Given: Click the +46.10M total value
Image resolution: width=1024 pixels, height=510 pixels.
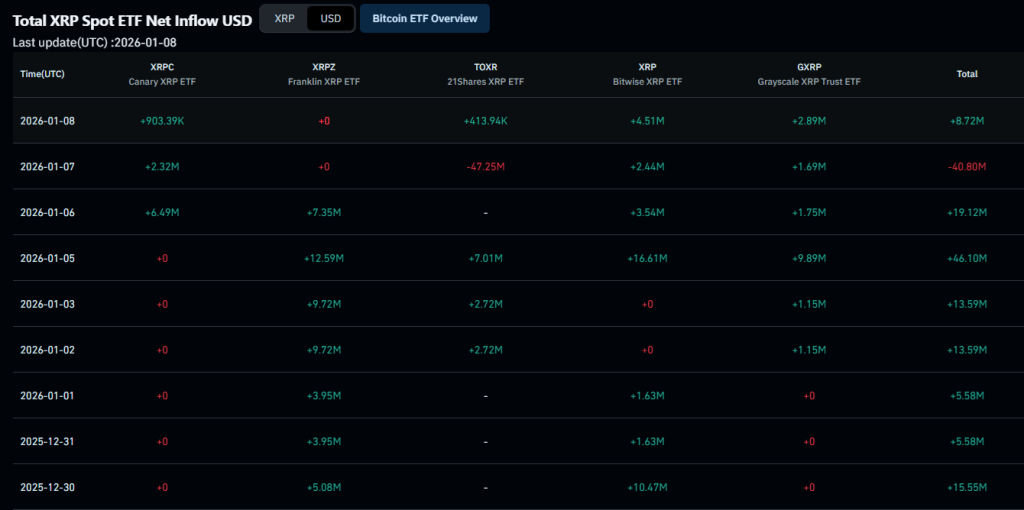Looking at the screenshot, I should (967, 258).
